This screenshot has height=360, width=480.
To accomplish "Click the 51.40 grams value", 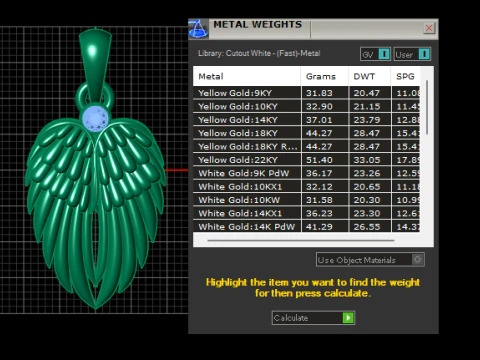I will [x=319, y=160].
